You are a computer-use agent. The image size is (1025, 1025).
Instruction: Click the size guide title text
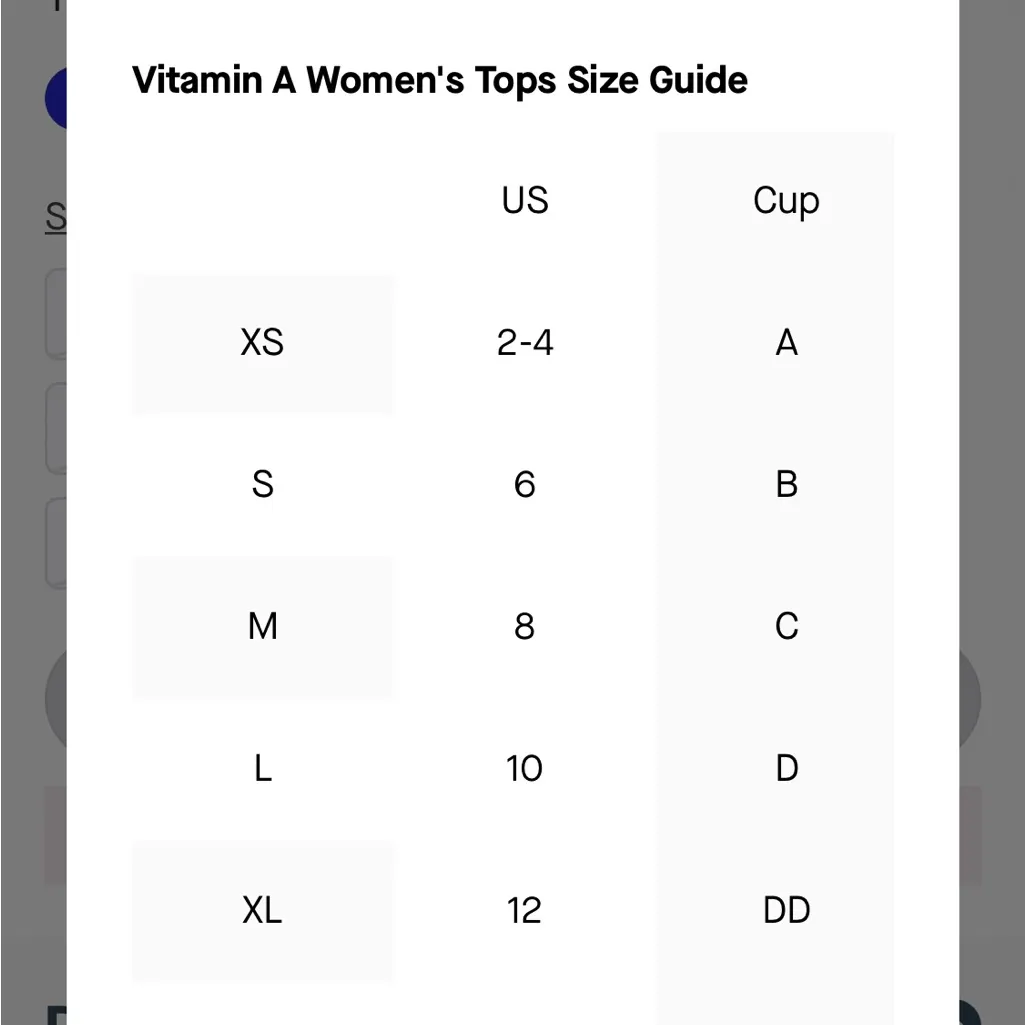click(x=439, y=80)
